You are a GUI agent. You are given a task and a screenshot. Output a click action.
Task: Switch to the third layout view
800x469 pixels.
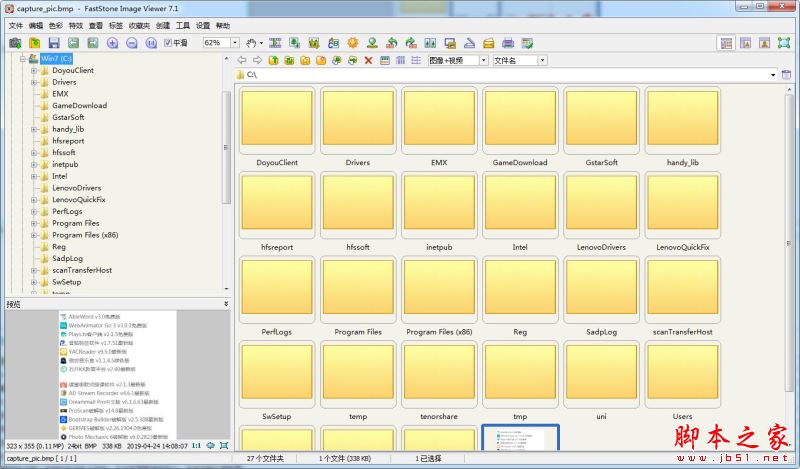764,43
